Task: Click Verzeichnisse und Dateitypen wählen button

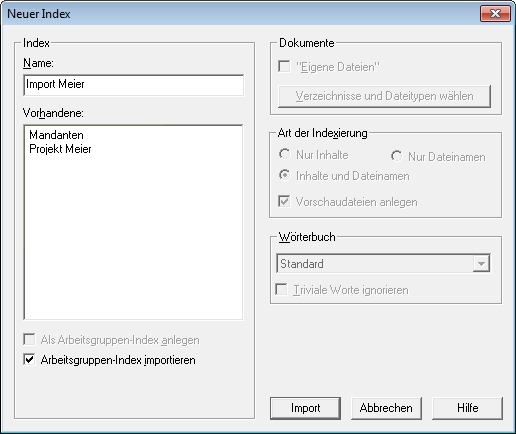Action: click(x=384, y=96)
